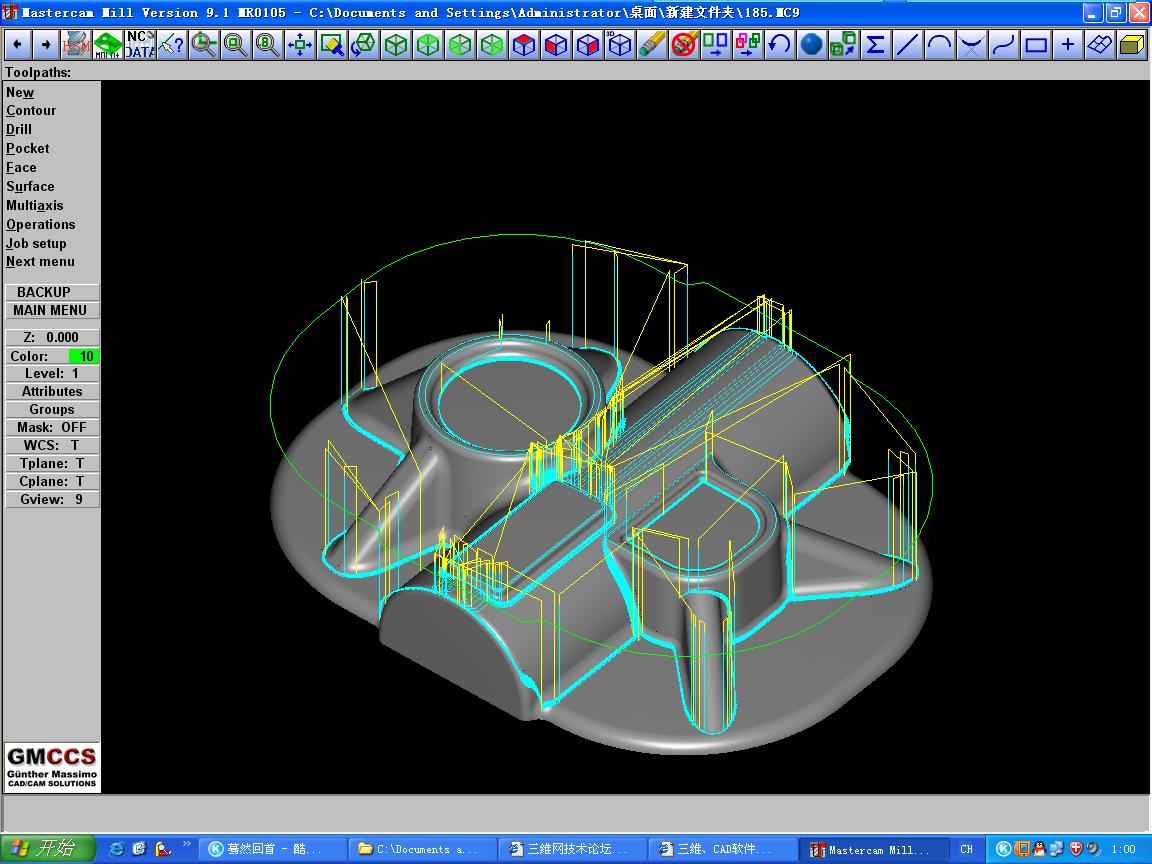
Task: Click the Repaint screen brush icon
Action: (x=332, y=46)
